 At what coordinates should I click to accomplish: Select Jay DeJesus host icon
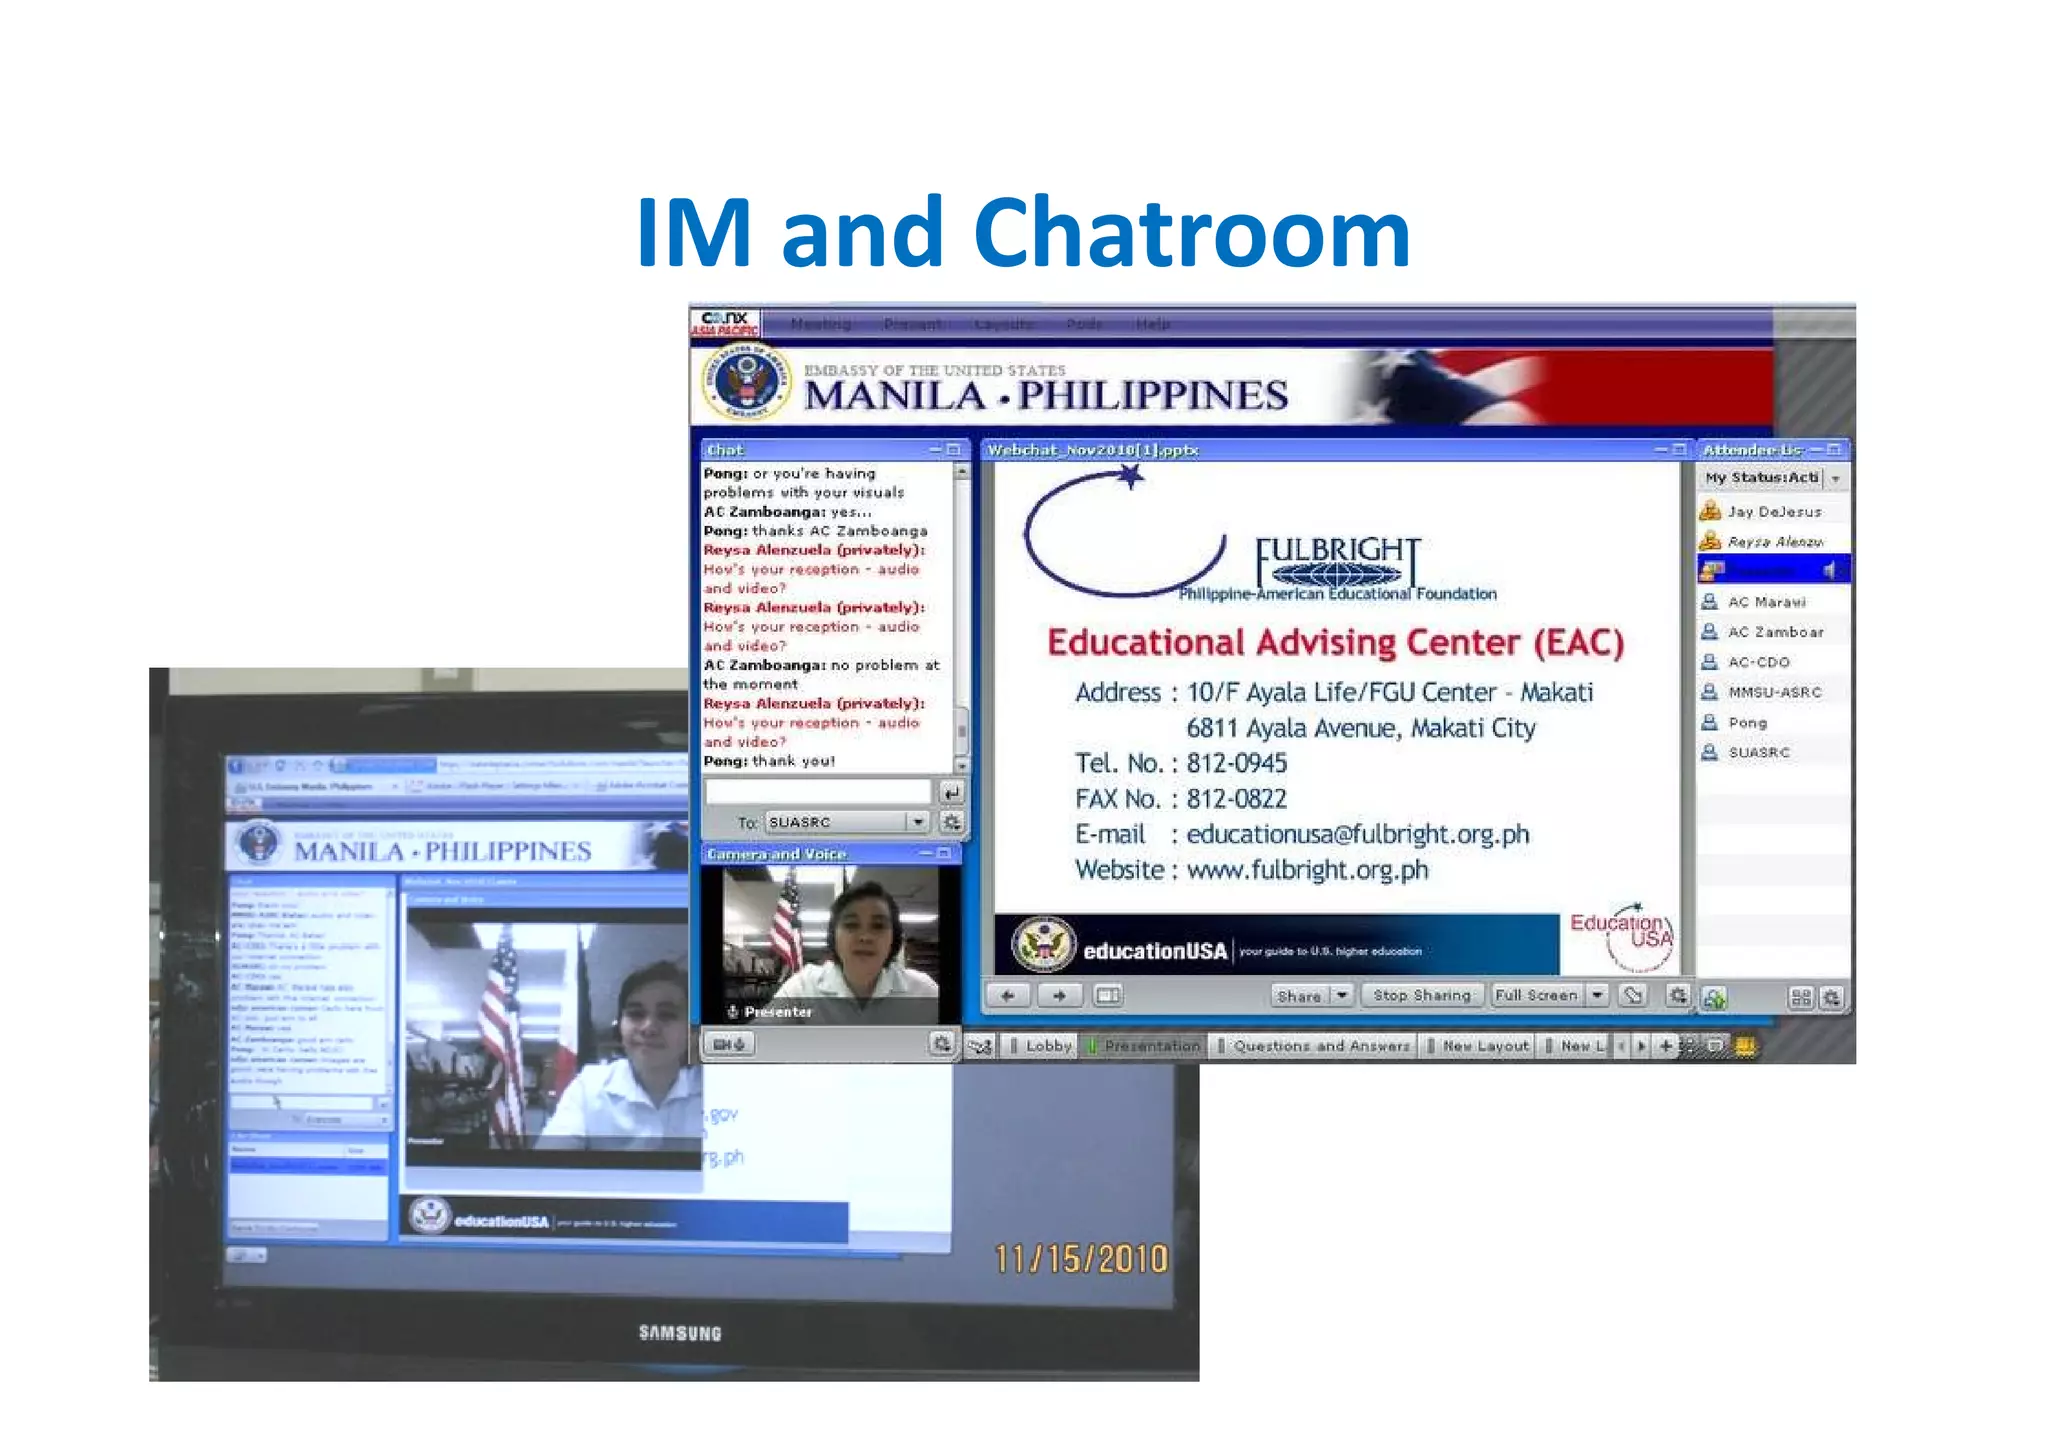(x=1710, y=511)
